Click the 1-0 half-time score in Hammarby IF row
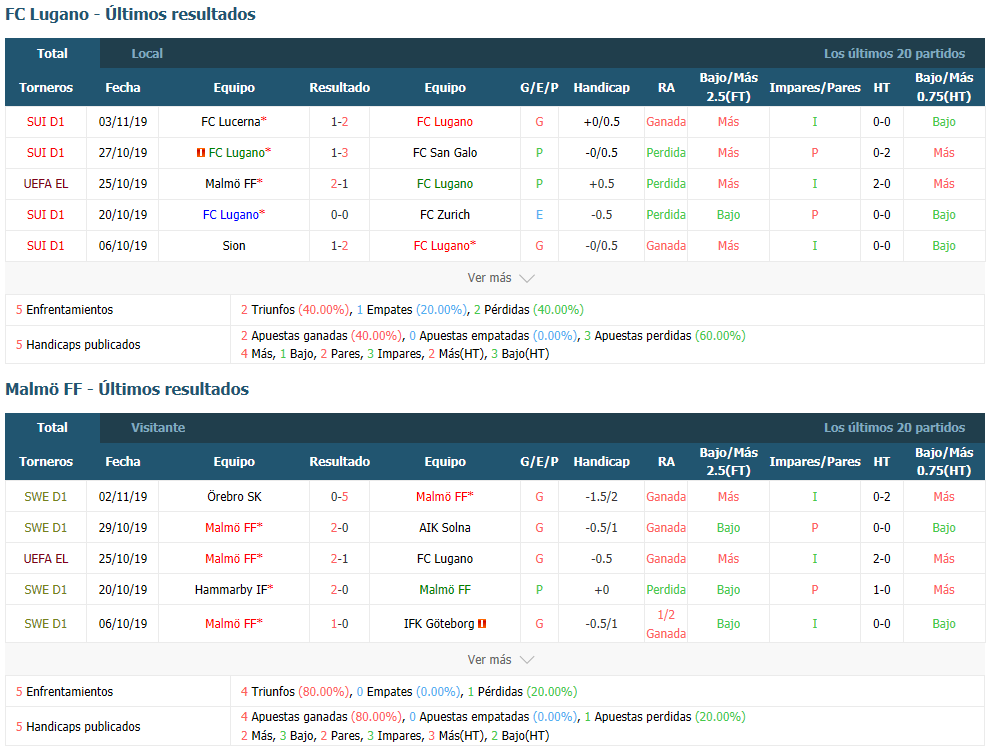This screenshot has height=753, width=1002. click(x=881, y=589)
